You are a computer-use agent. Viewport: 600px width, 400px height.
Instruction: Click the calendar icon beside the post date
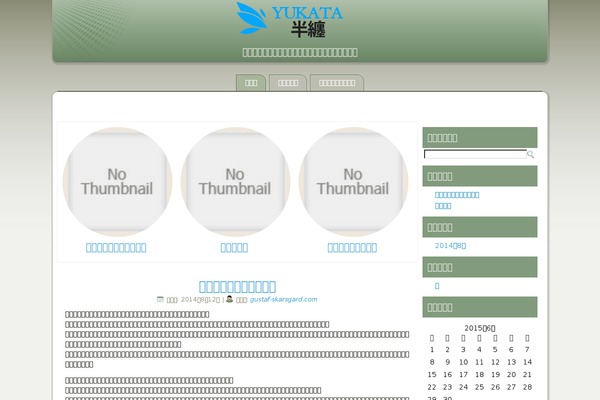(160, 299)
